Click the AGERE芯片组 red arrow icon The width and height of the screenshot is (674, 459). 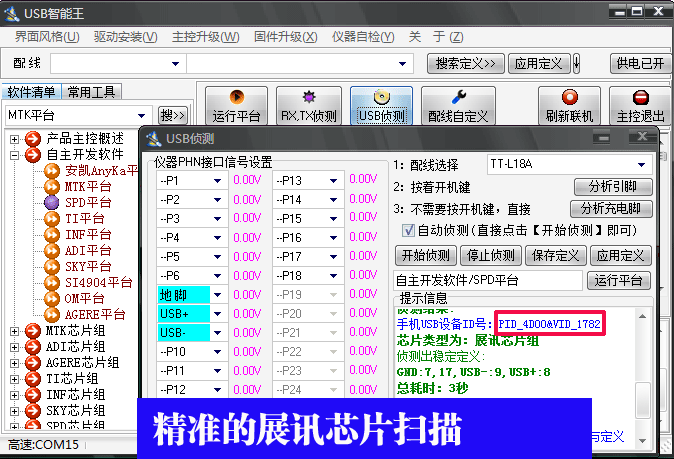[x=33, y=363]
